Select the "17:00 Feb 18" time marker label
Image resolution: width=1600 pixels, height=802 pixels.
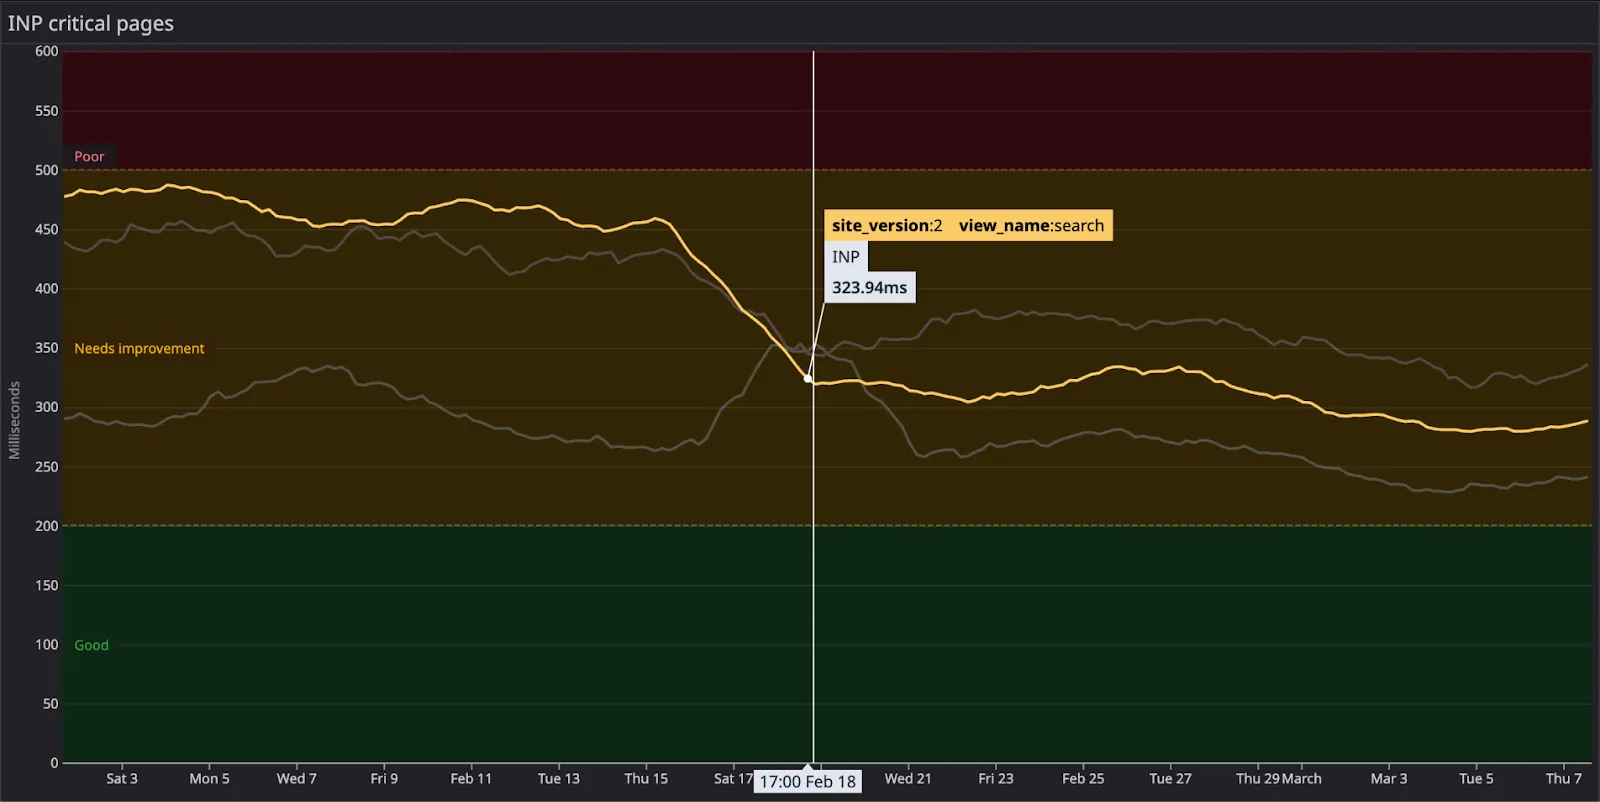pyautogui.click(x=807, y=782)
